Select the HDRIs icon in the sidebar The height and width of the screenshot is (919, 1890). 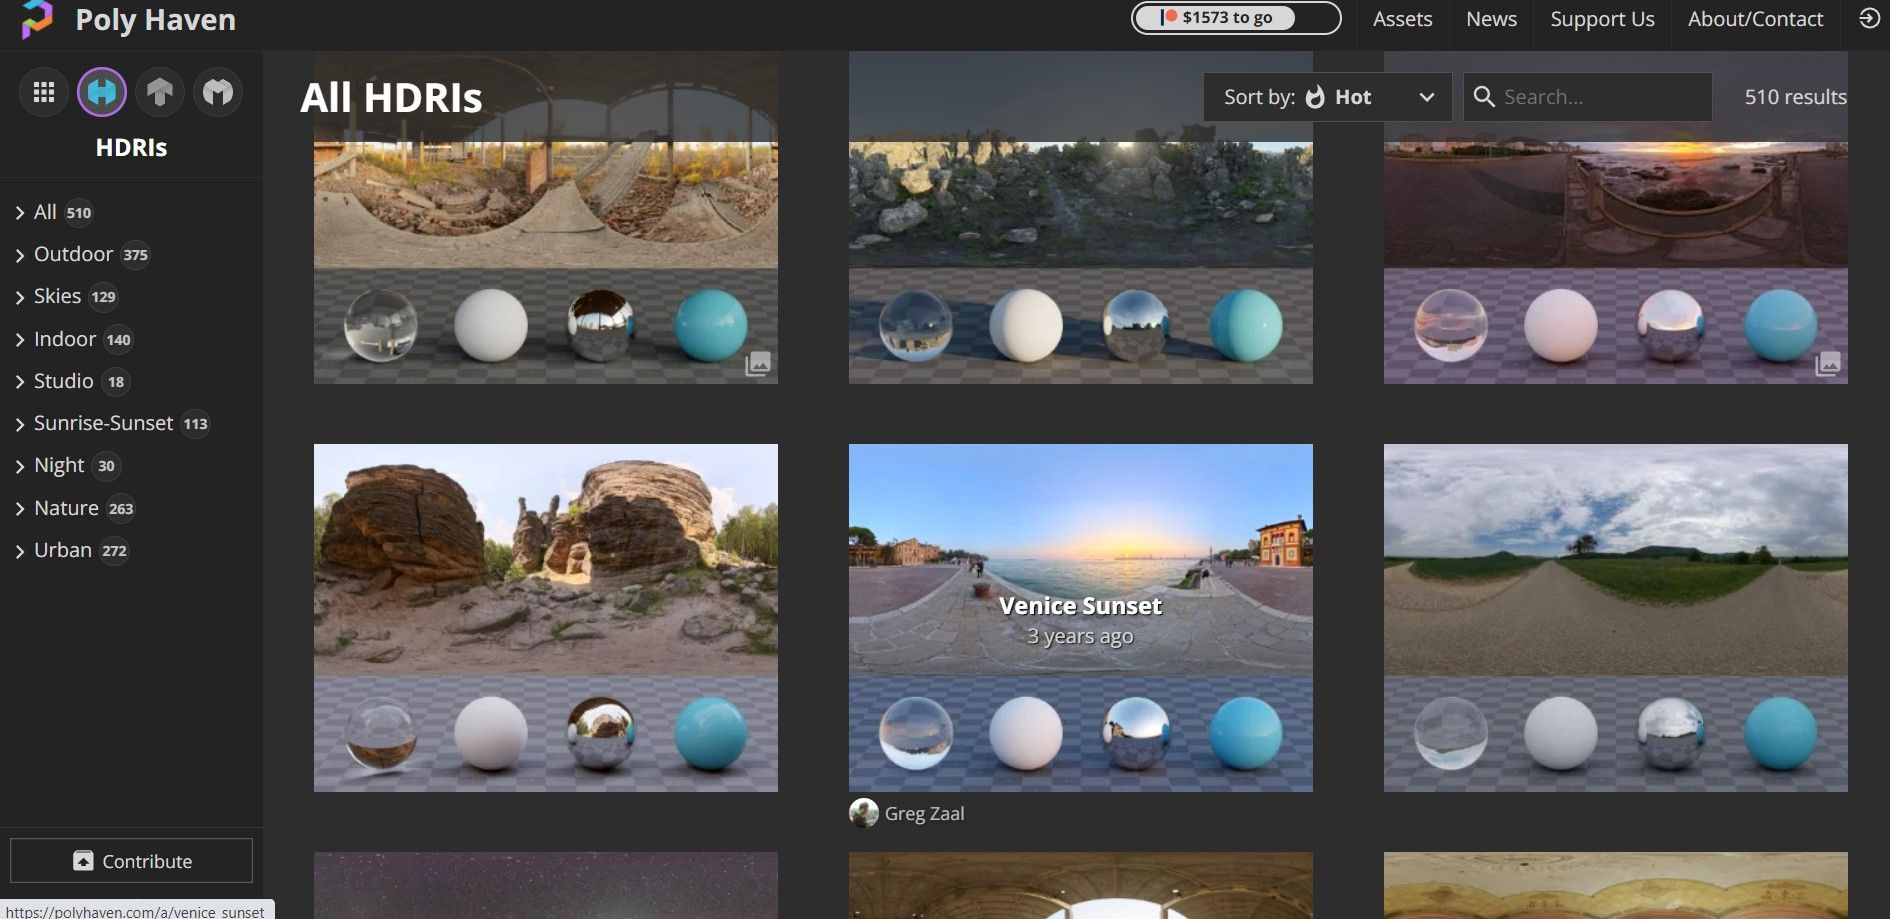[101, 91]
